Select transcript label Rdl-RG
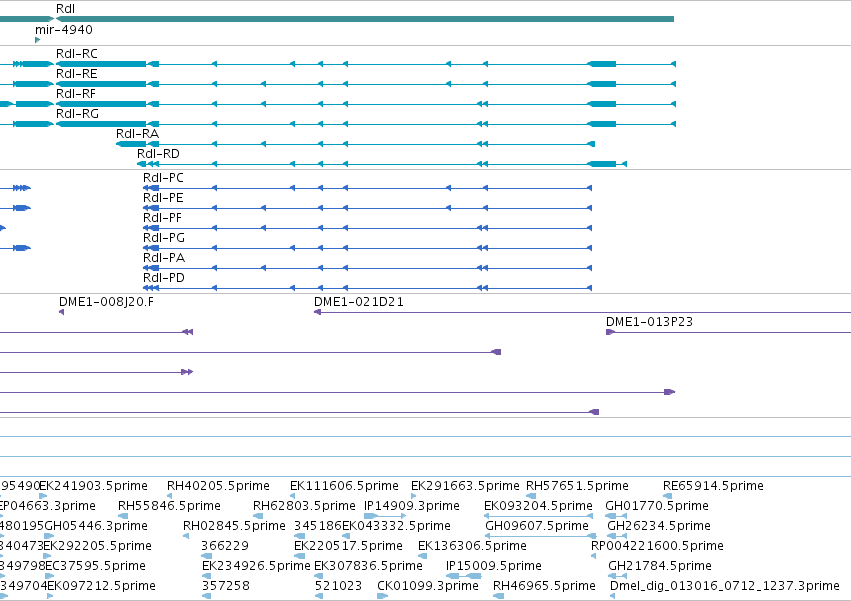 pos(78,114)
